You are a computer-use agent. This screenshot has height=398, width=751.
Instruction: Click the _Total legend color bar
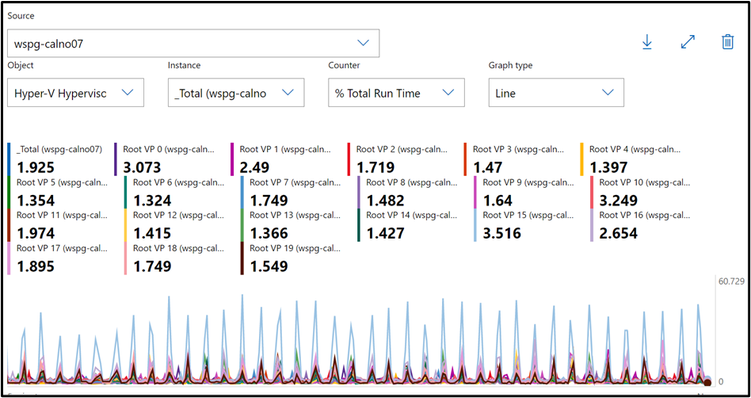[10, 159]
